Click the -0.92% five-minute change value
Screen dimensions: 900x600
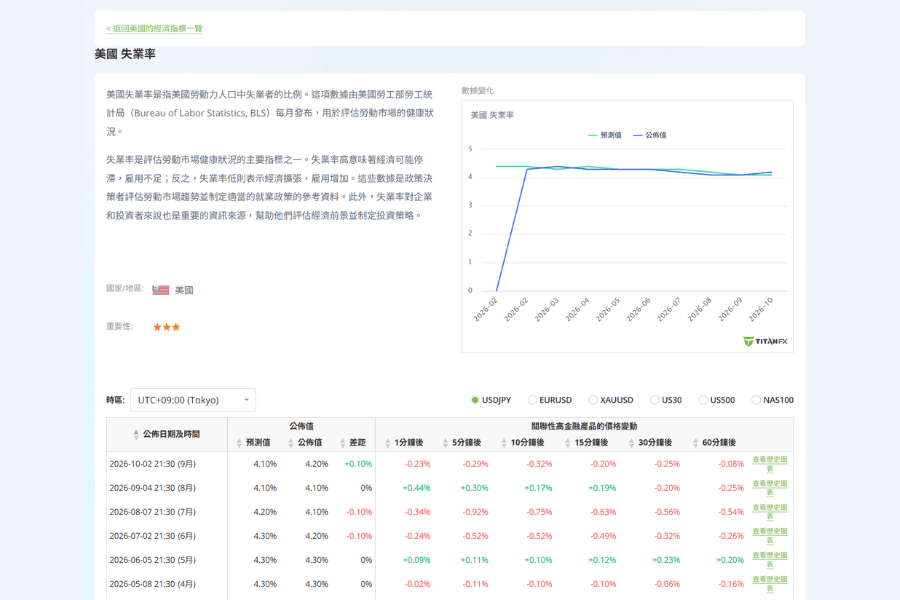click(x=475, y=512)
